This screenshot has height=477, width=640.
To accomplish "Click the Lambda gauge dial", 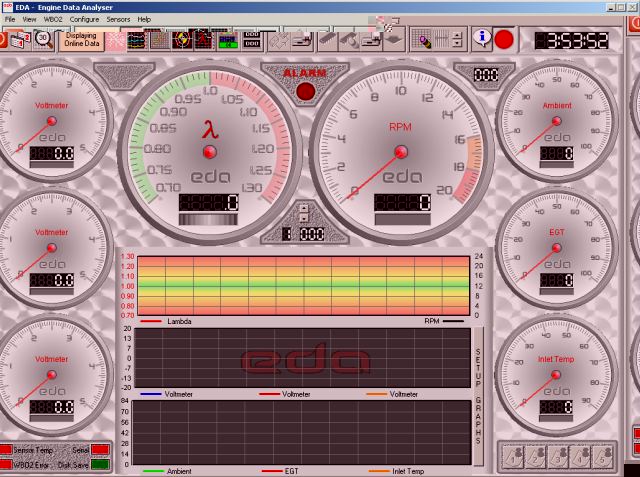I will pyautogui.click(x=209, y=150).
